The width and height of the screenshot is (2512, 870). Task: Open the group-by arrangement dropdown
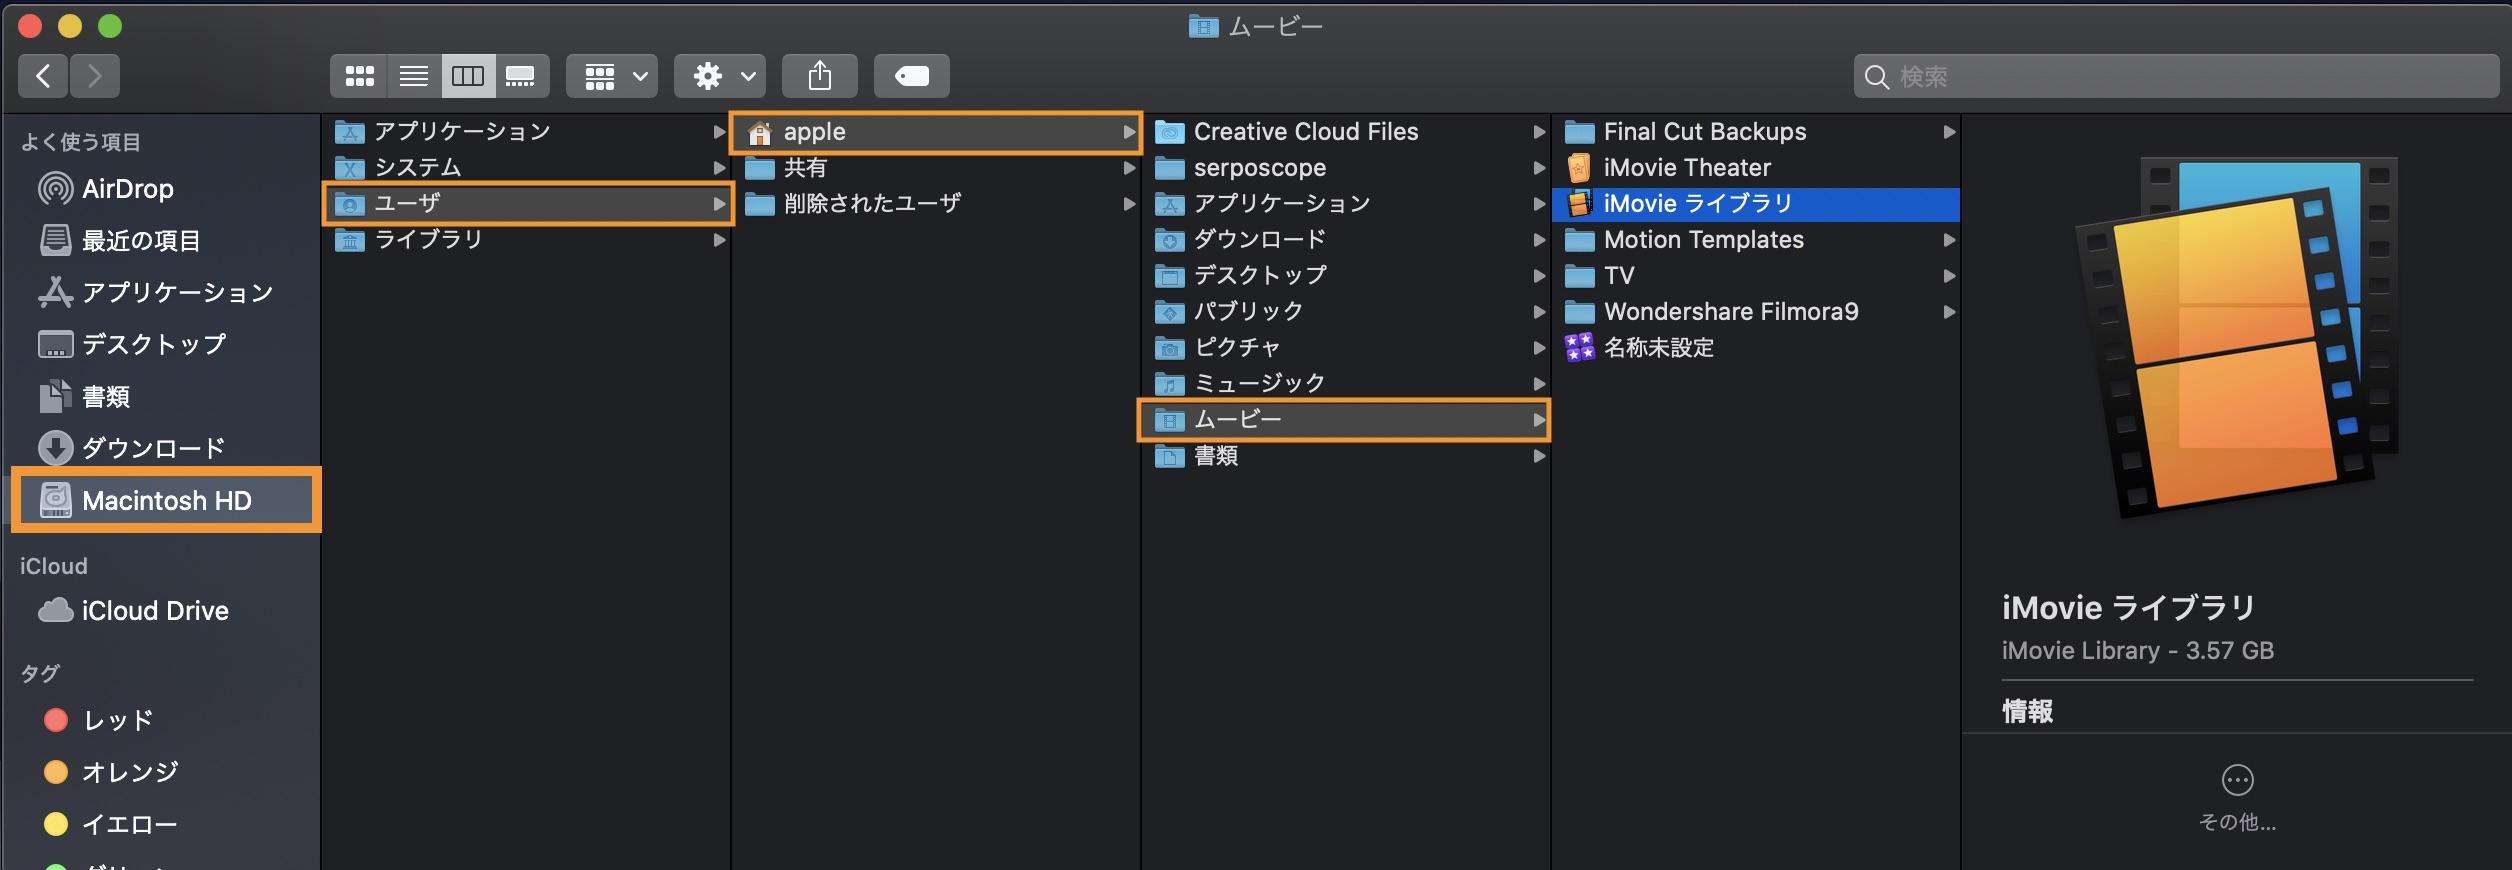click(x=612, y=76)
